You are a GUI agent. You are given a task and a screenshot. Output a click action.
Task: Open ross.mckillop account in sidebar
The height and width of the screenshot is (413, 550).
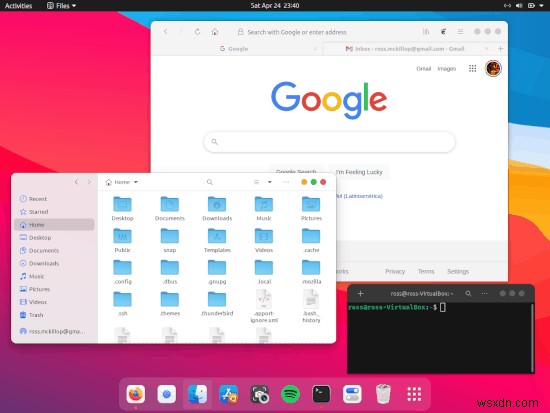54,331
